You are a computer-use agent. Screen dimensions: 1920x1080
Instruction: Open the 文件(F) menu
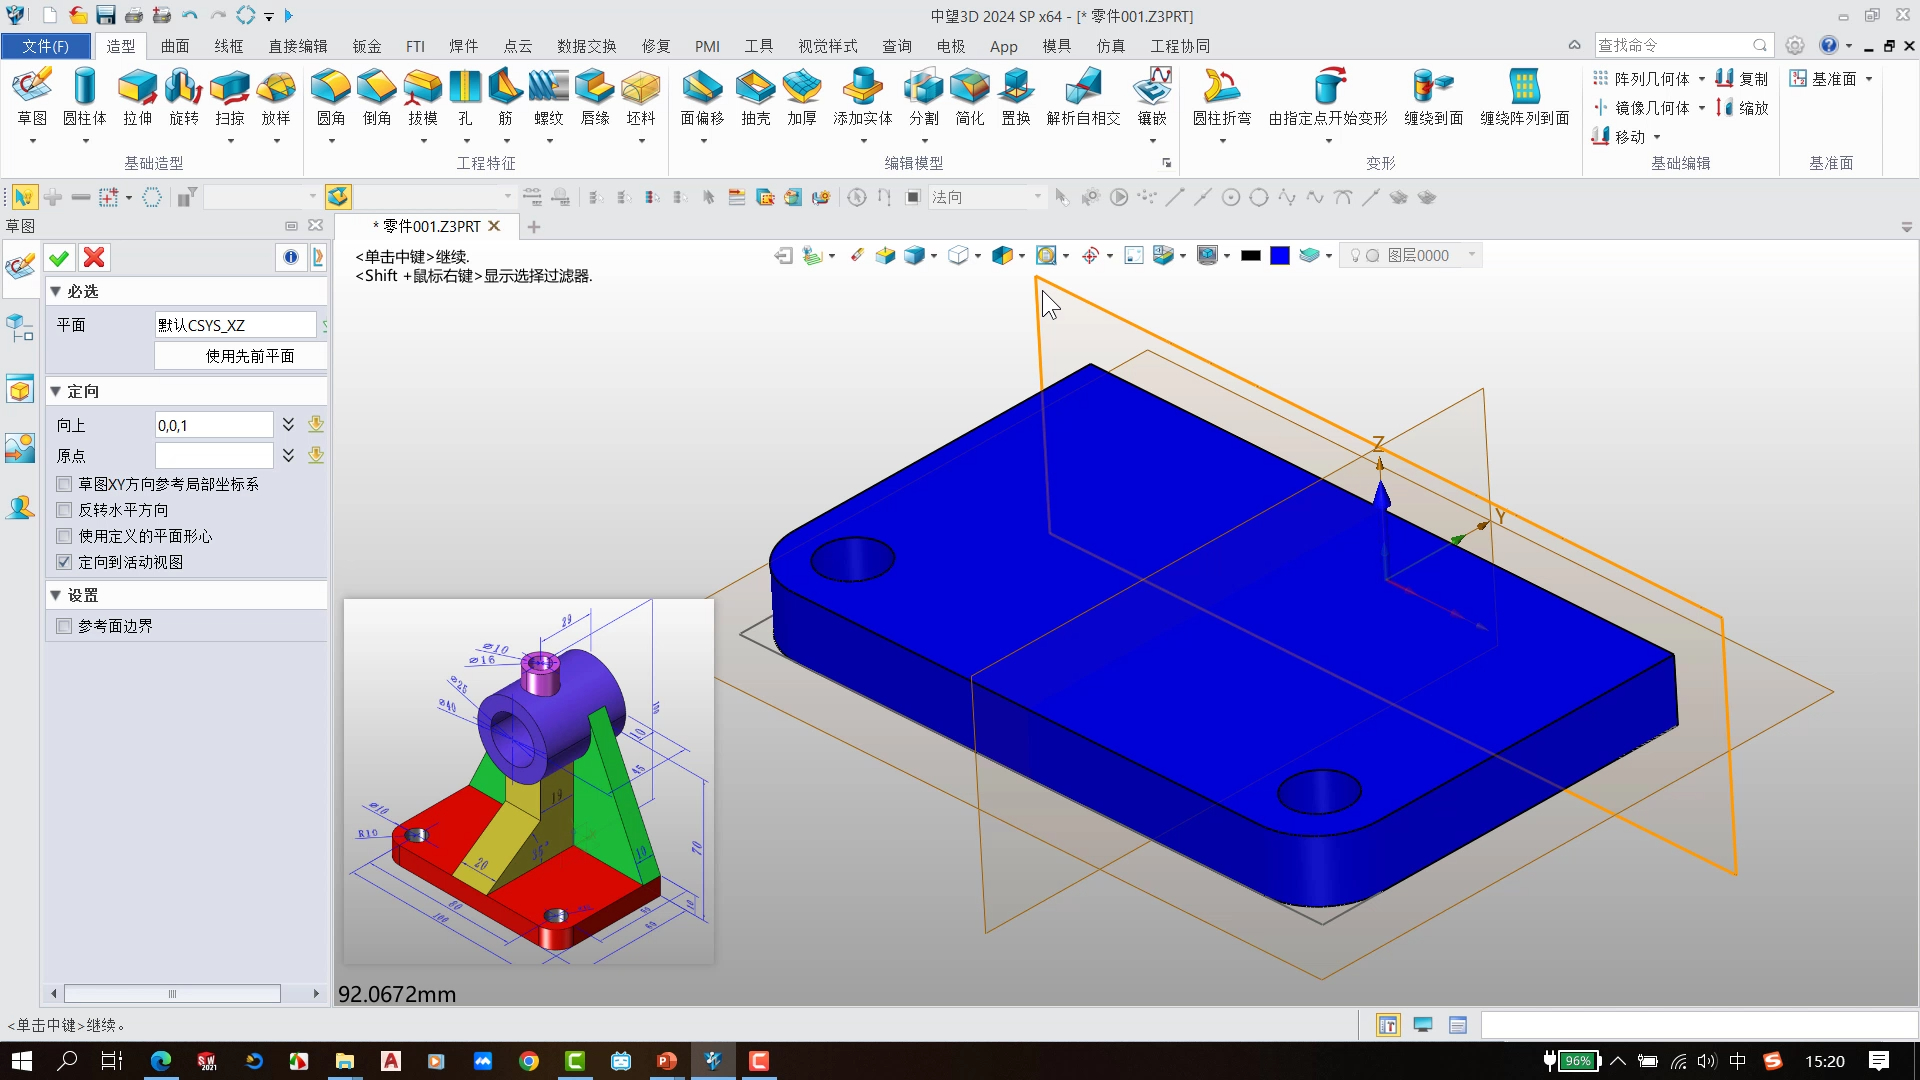tap(46, 46)
